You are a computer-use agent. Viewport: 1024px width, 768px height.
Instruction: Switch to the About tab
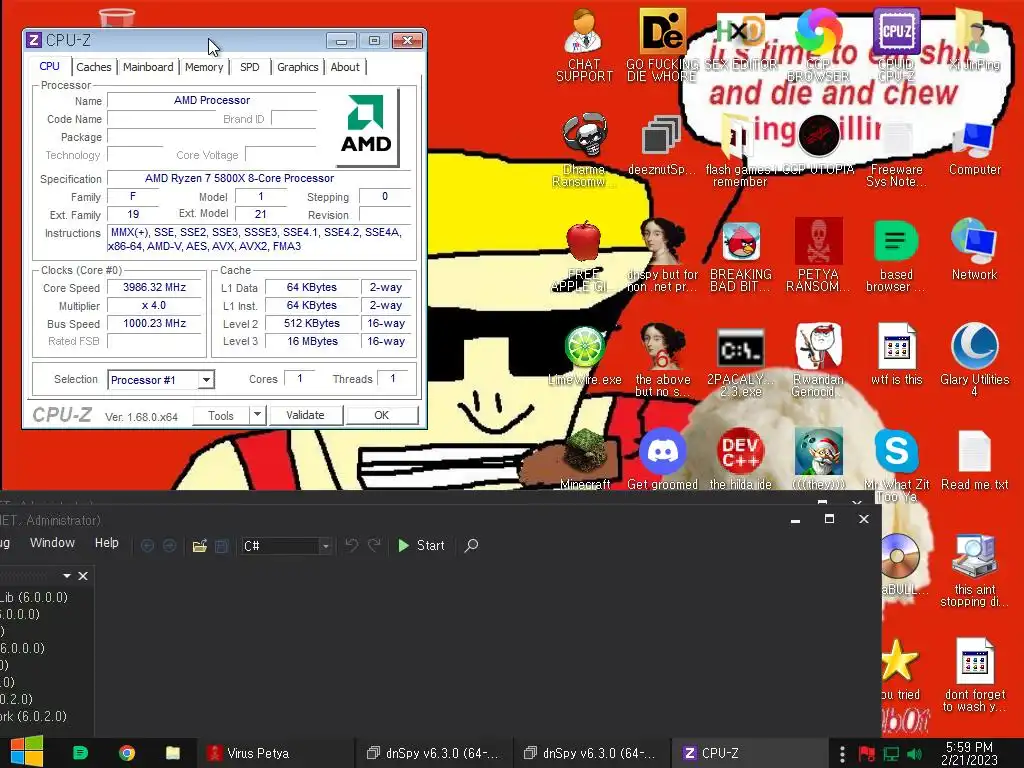[345, 67]
